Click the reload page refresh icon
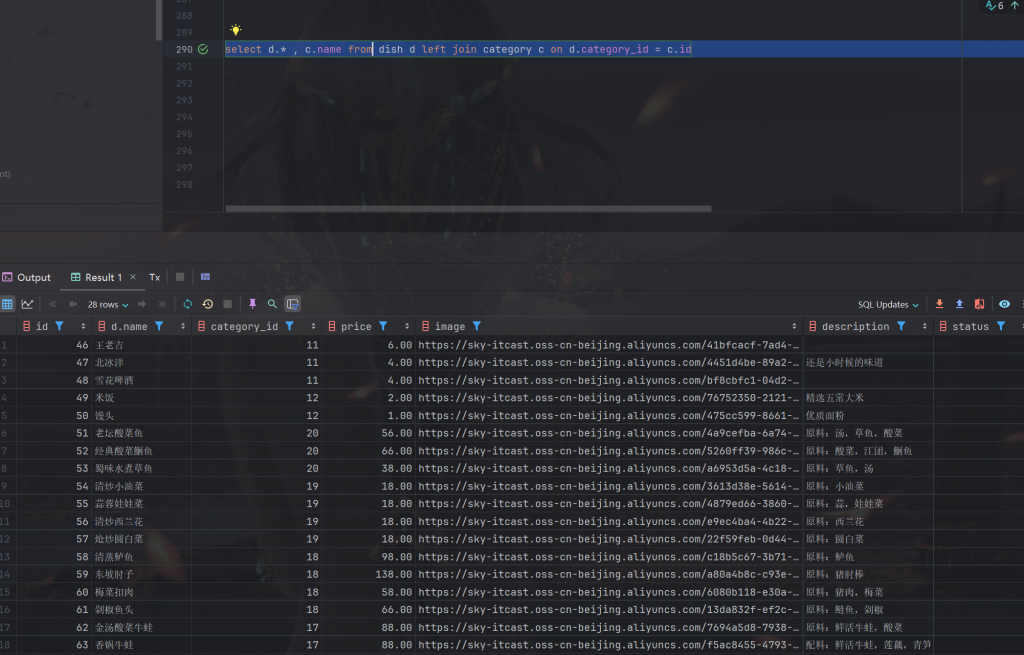The height and width of the screenshot is (655, 1024). click(x=187, y=304)
